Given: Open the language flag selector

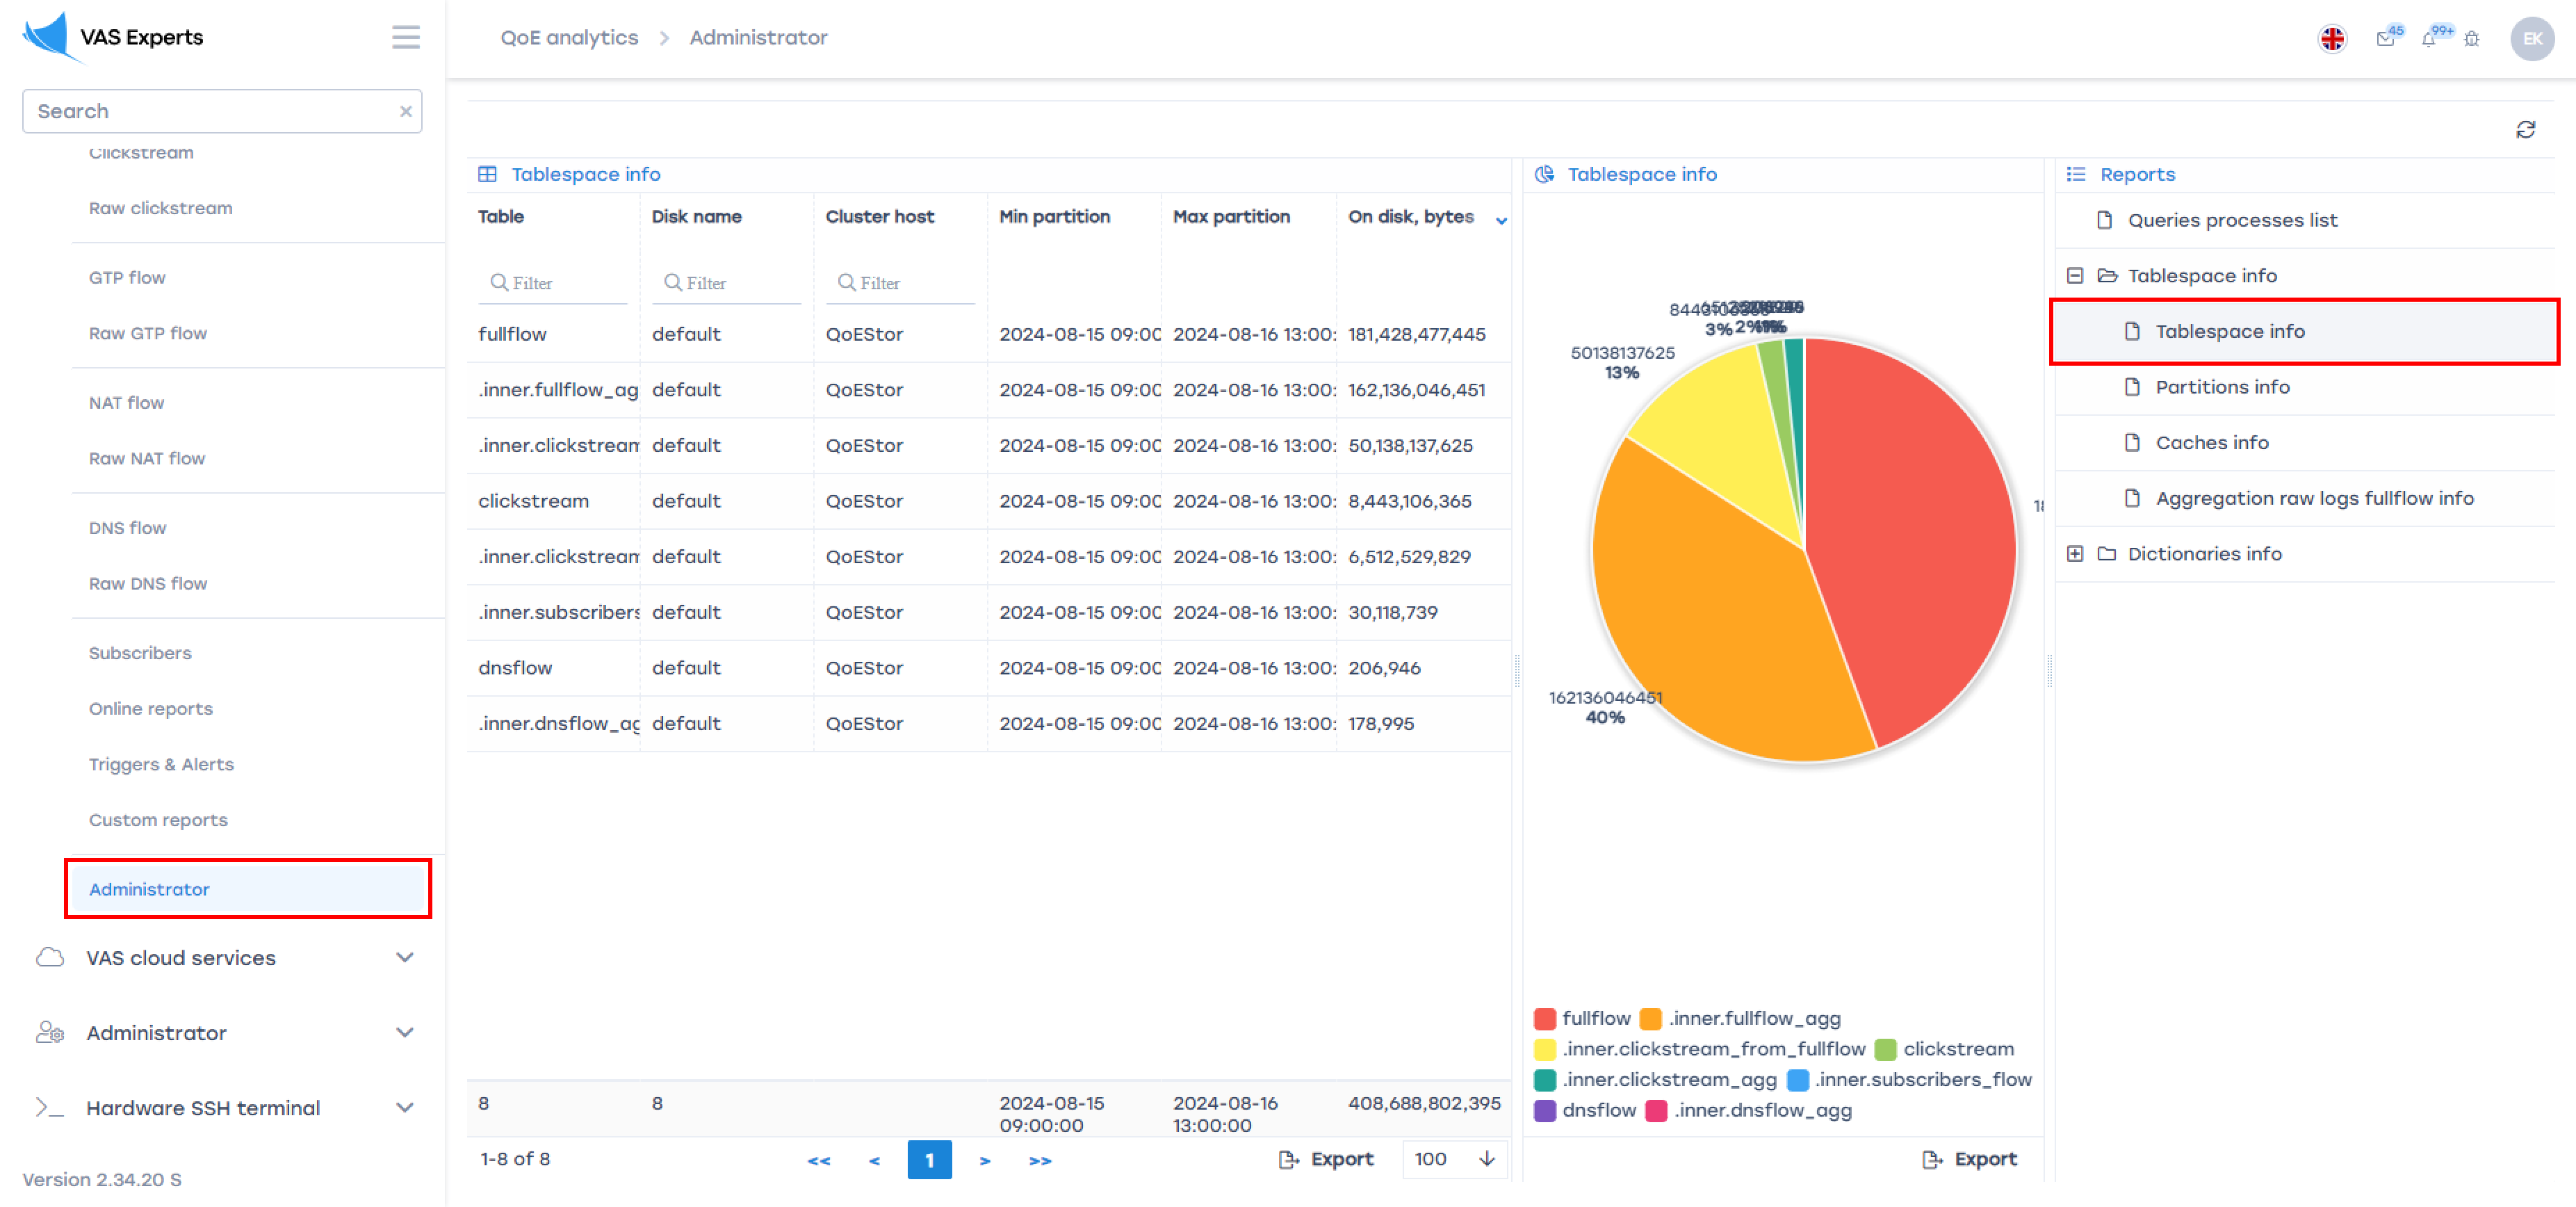Looking at the screenshot, I should (2331, 39).
